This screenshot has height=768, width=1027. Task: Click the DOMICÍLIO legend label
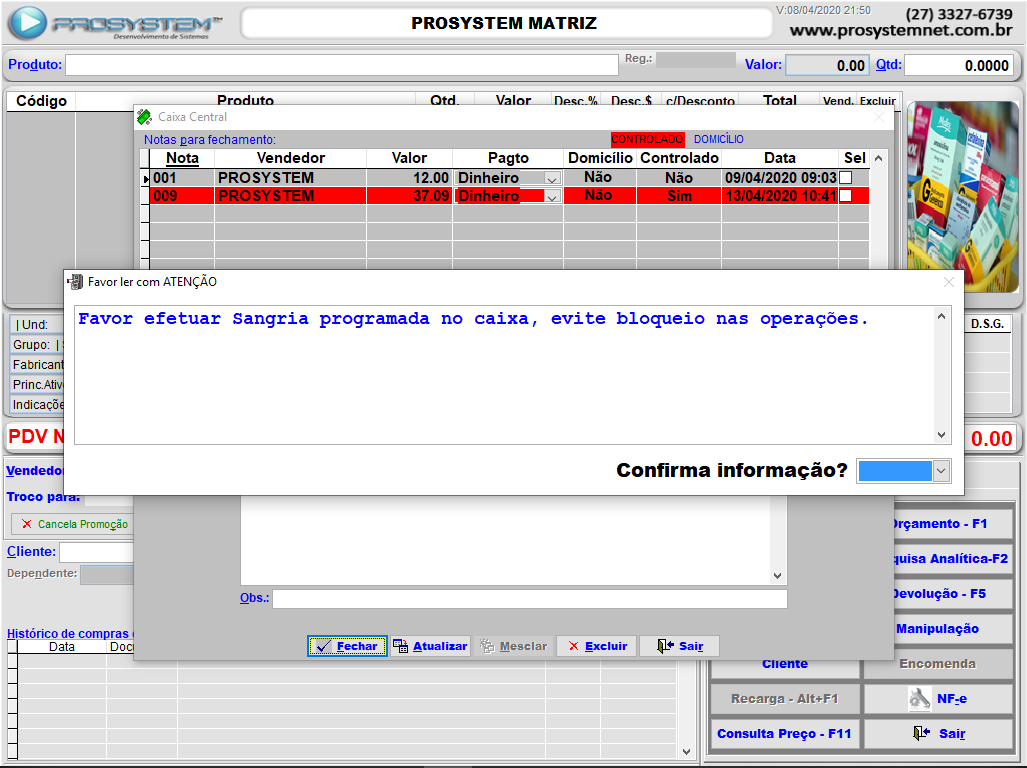[x=719, y=139]
